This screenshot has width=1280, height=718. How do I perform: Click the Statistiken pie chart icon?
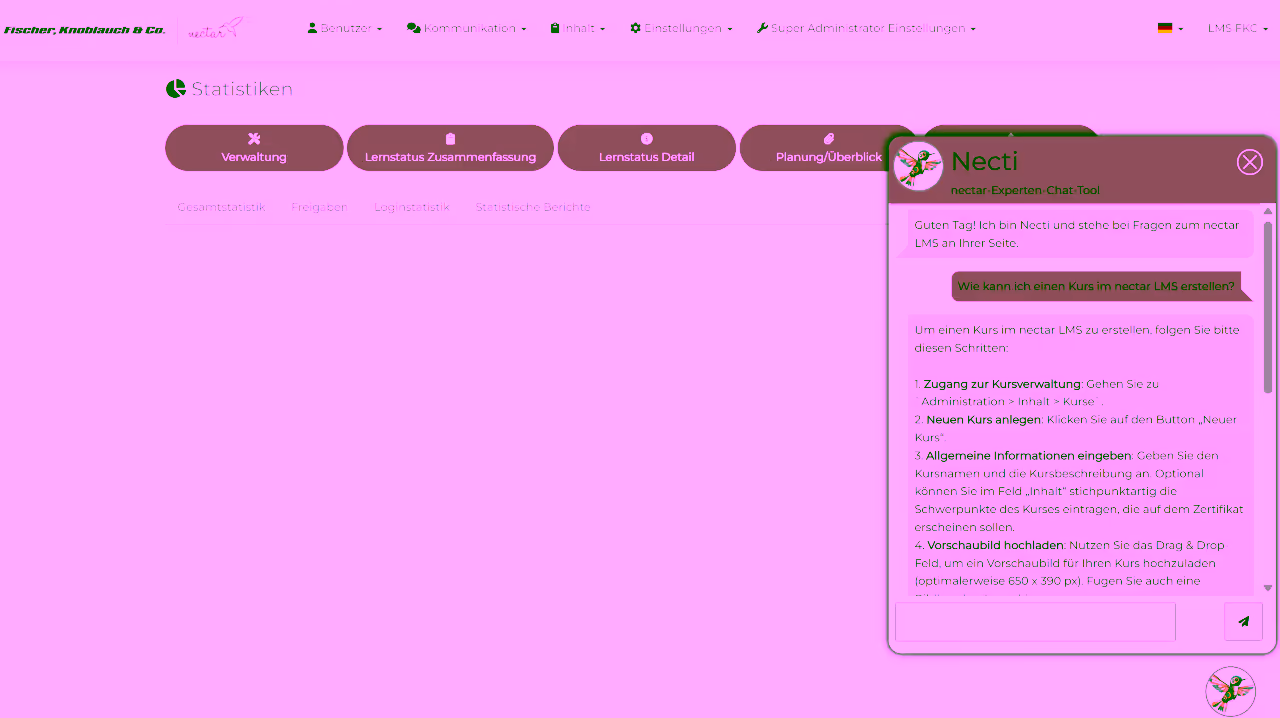(x=176, y=89)
